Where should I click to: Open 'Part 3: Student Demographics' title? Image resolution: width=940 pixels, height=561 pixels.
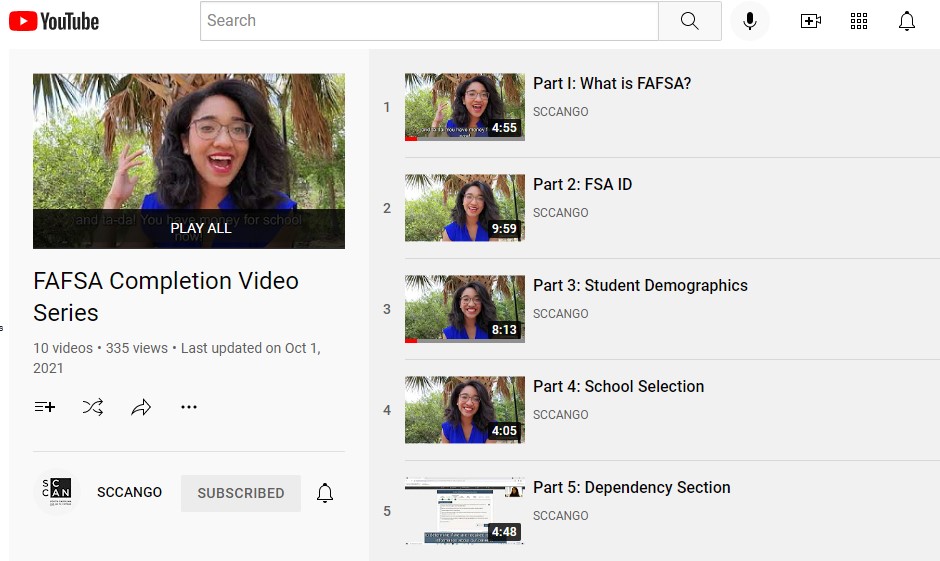click(640, 285)
